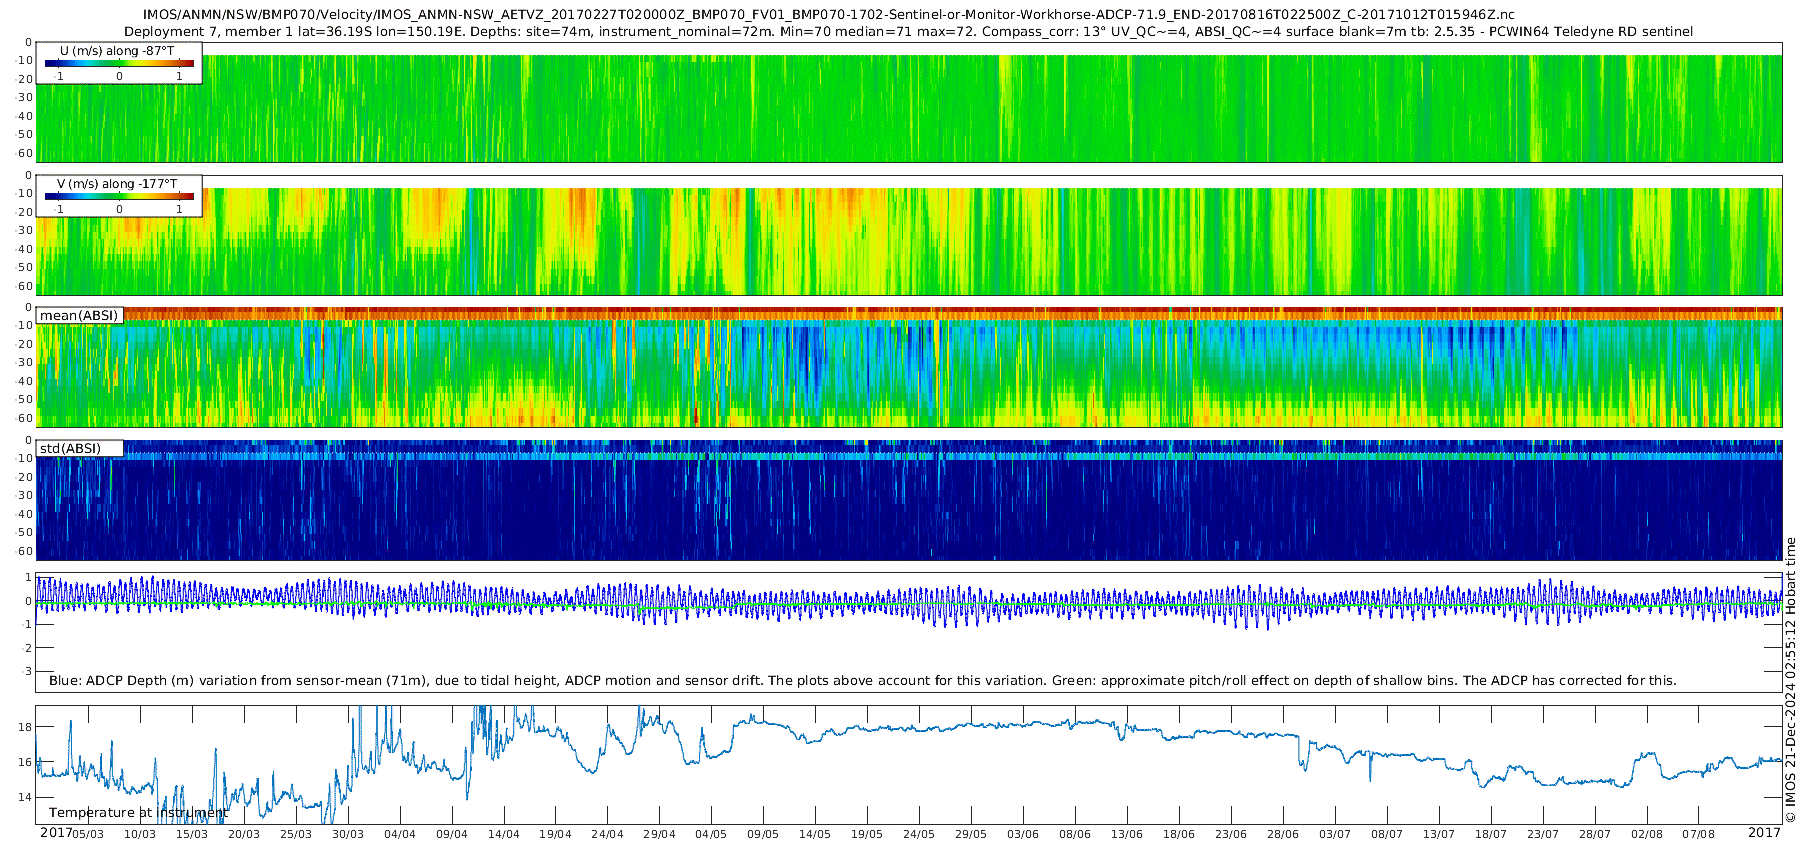Click inside the std(ABSI) heatmap
Viewport: 1800px width, 850px height.
(900, 510)
